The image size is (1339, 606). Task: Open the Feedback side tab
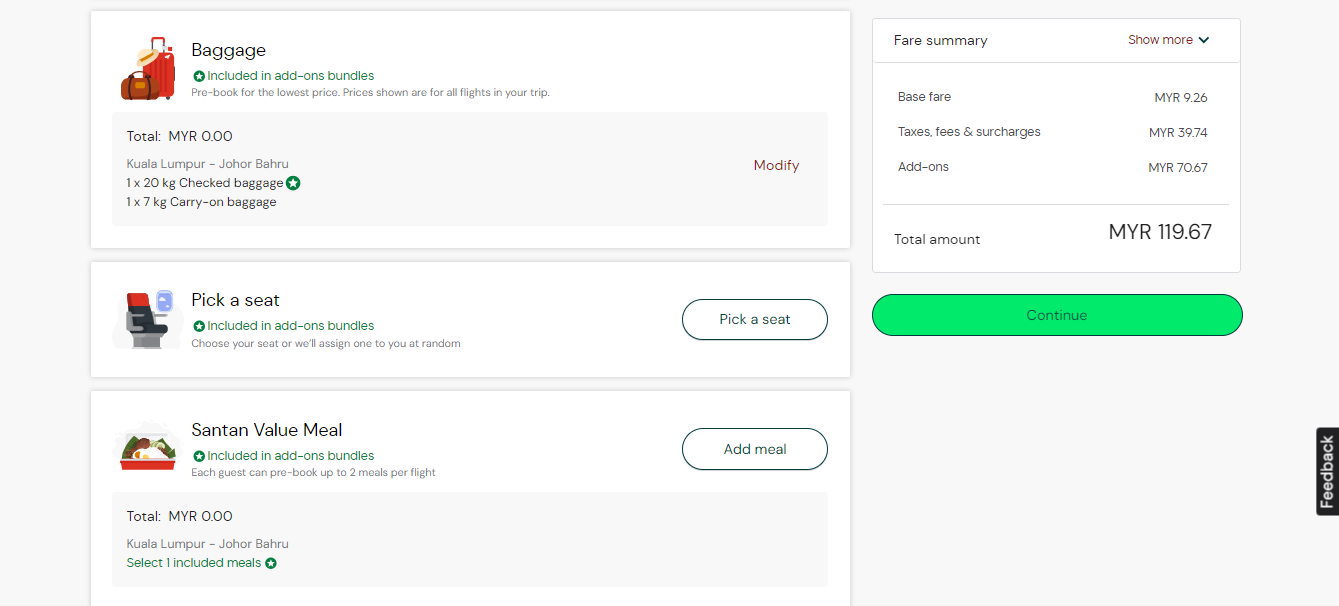click(1327, 471)
